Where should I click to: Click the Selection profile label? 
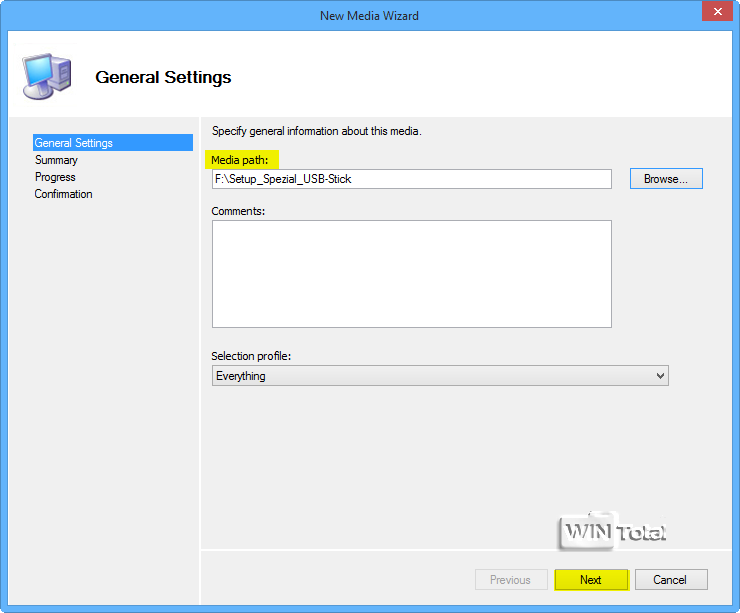(x=251, y=356)
